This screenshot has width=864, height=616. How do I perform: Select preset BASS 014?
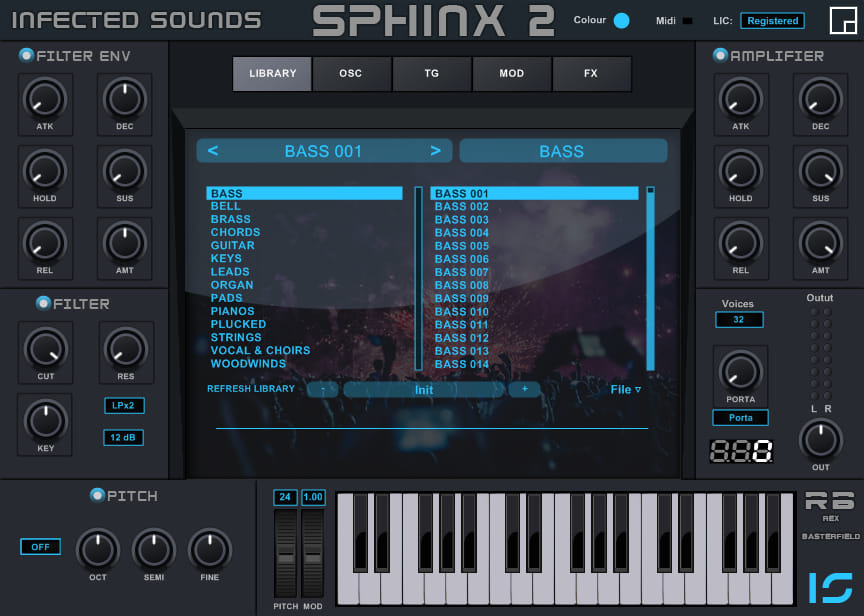(462, 364)
